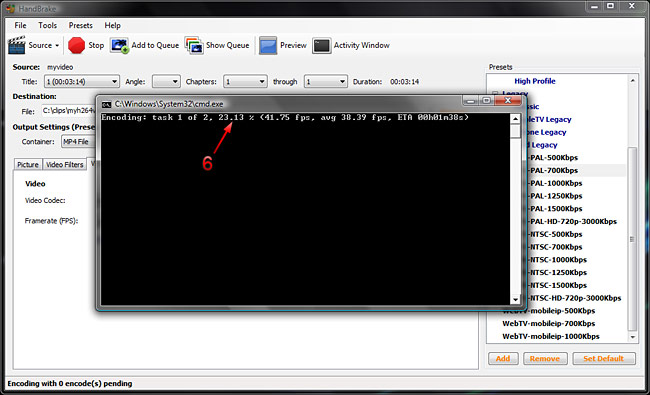Click the destination File path field

tap(69, 111)
